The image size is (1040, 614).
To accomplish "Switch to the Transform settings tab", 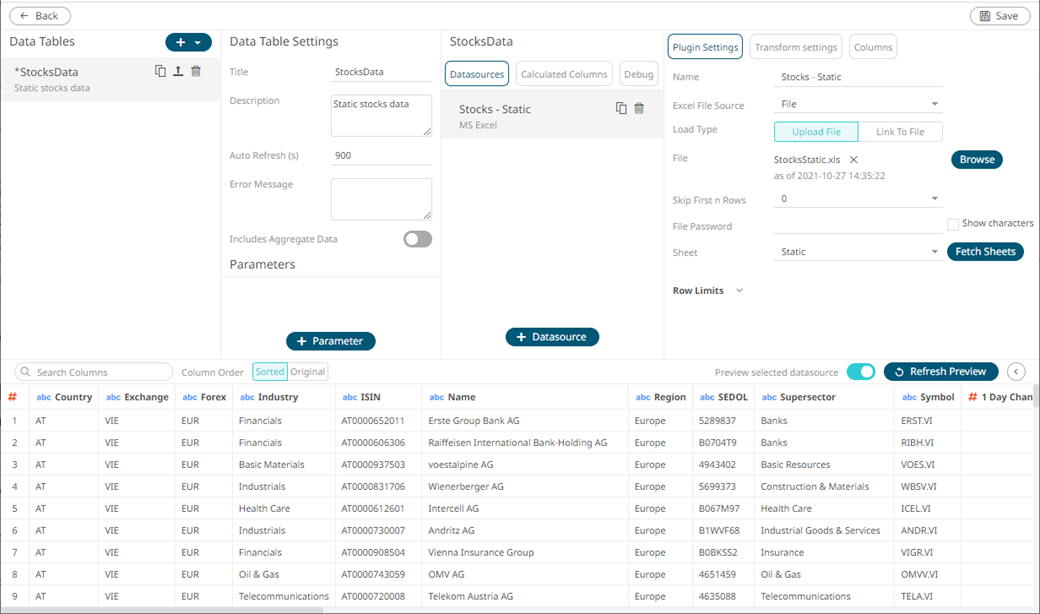I will (x=795, y=47).
